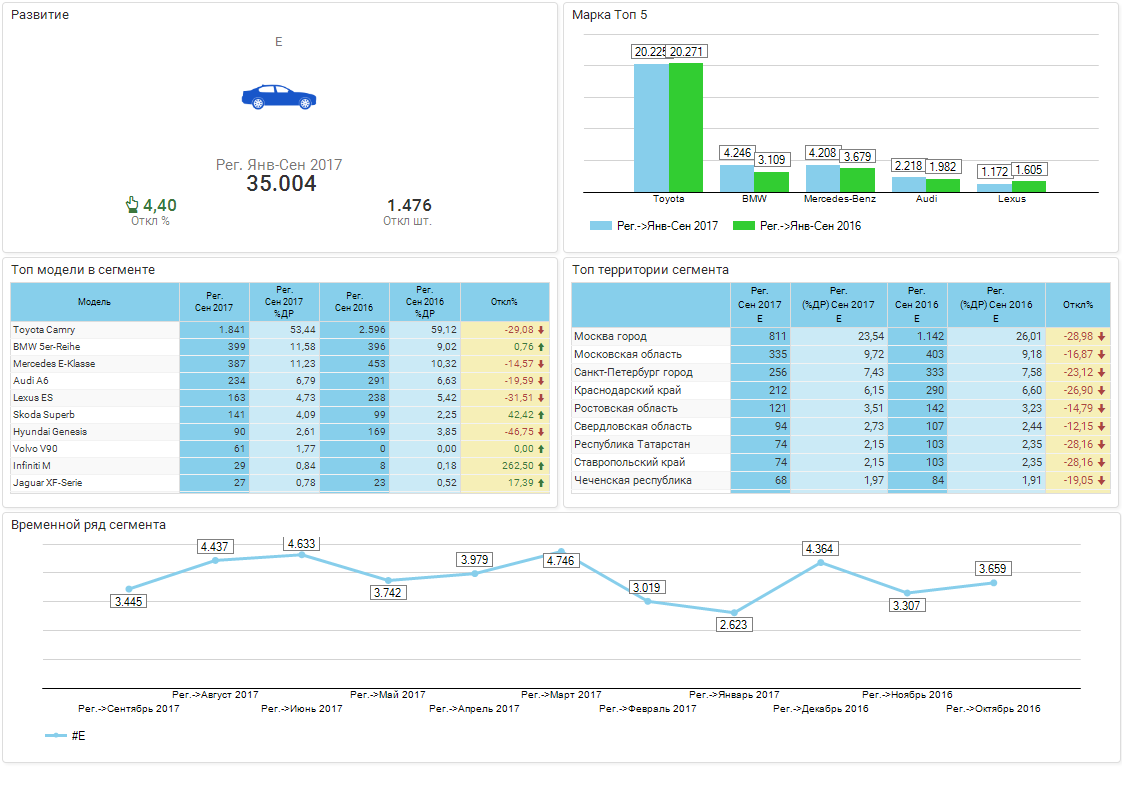Image resolution: width=1122 pixels, height=793 pixels.
Task: Sort territories by Рег. Сен 2016 E header
Action: (917, 305)
